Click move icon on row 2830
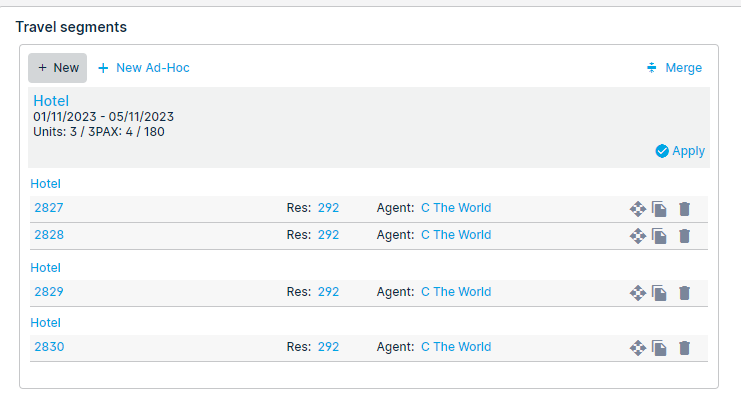 638,348
